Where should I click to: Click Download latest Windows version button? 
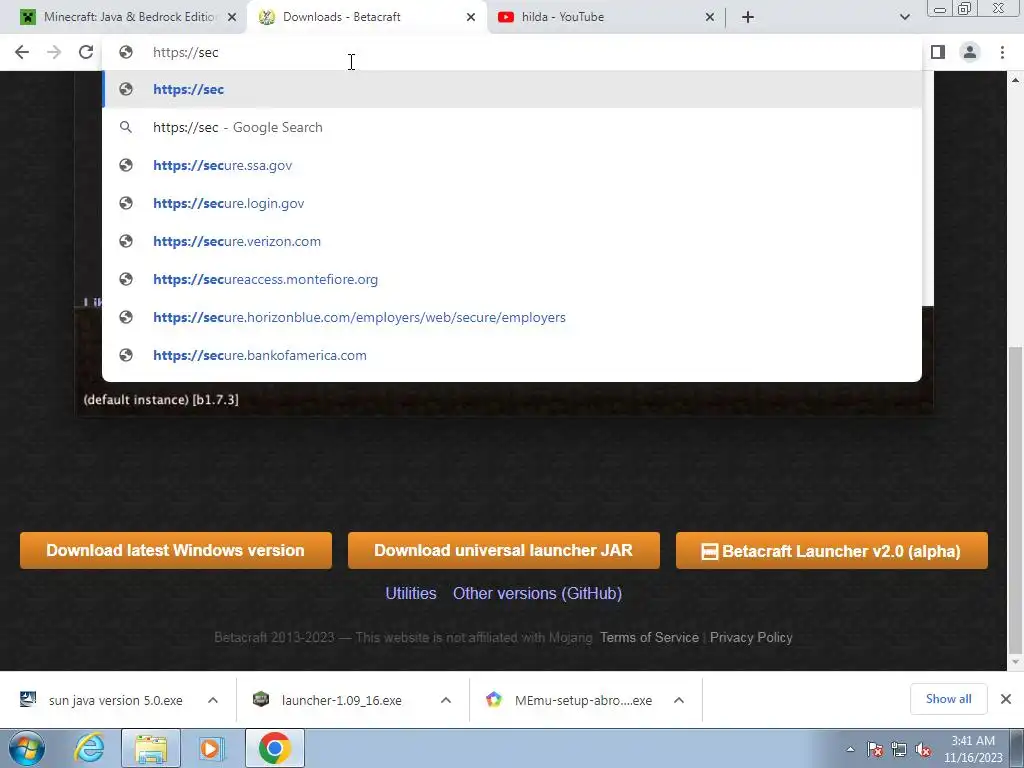click(x=176, y=551)
